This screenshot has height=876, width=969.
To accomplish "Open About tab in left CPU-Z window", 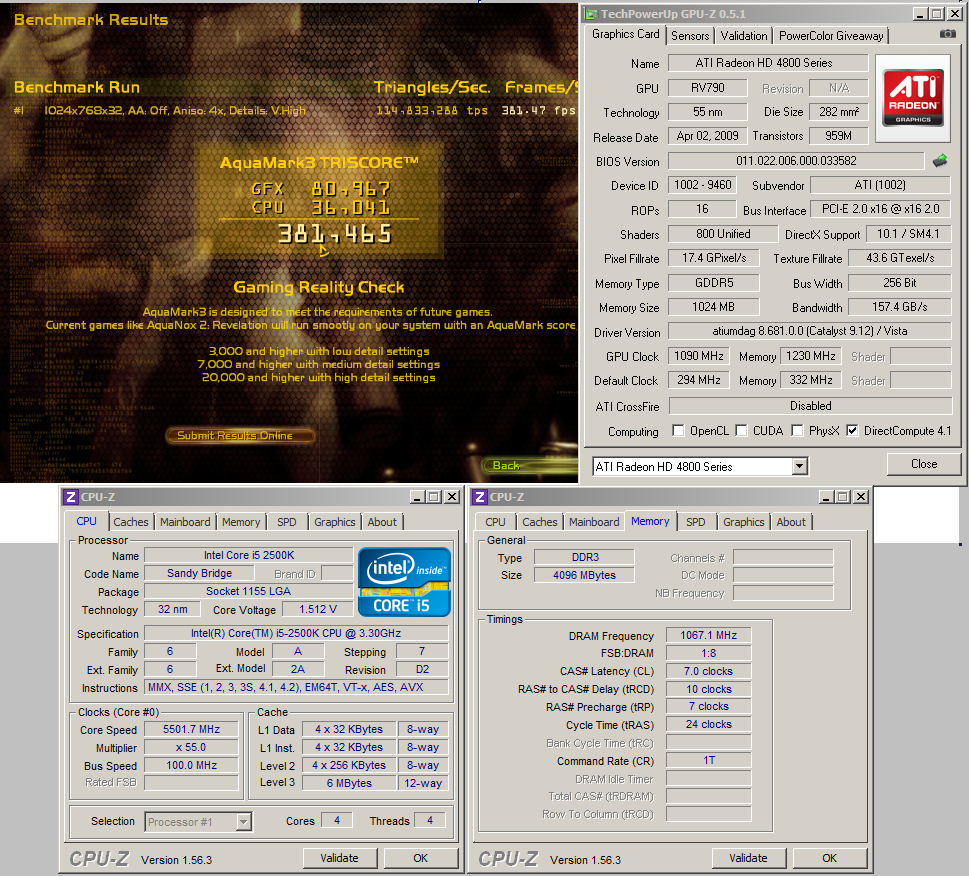I will (382, 522).
